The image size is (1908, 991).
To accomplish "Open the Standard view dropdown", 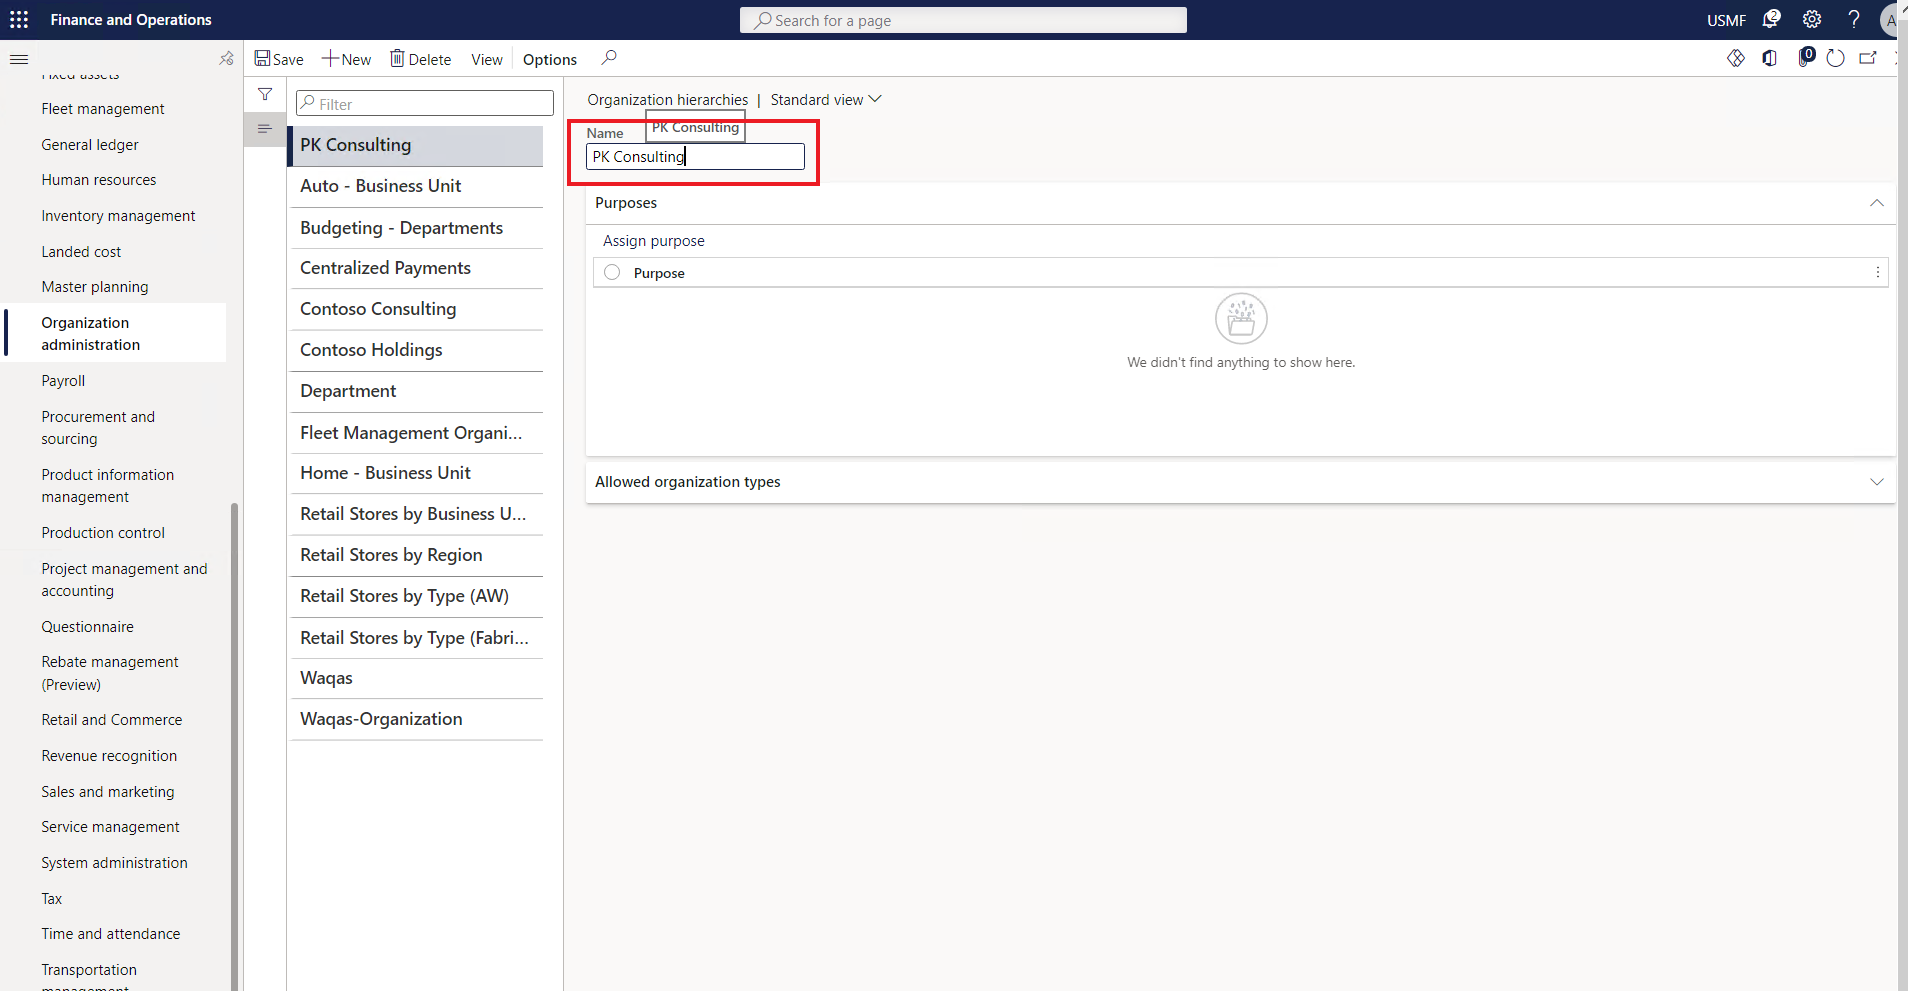I will 826,100.
